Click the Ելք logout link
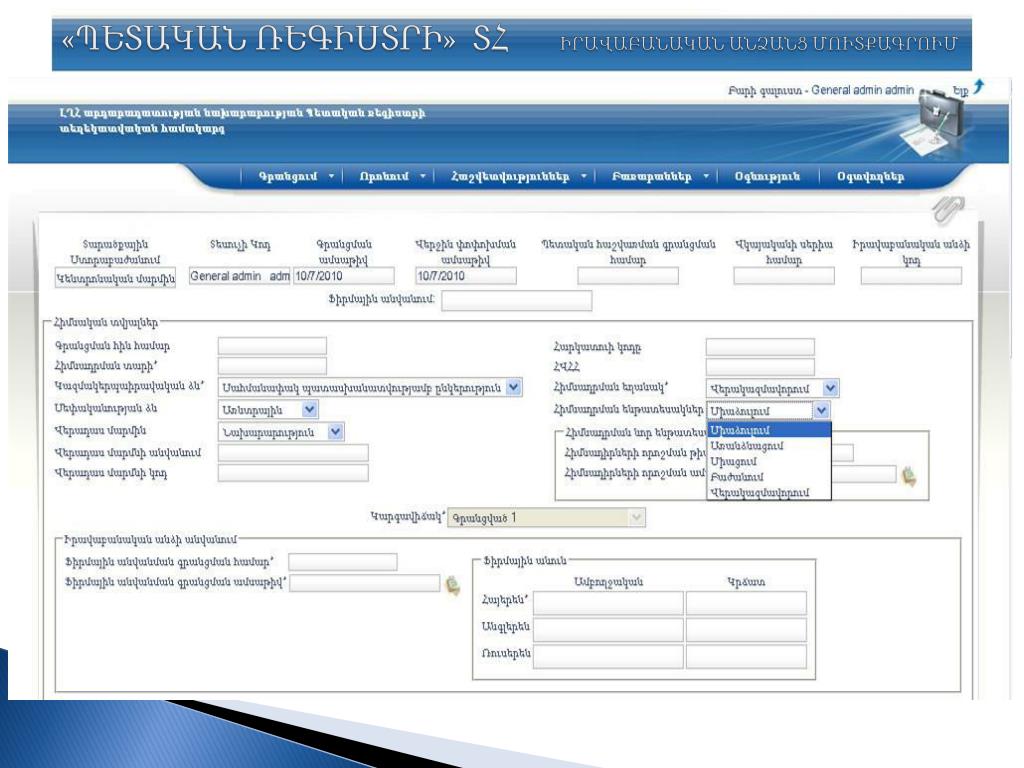Screen dimensions: 1024x768 [960, 91]
